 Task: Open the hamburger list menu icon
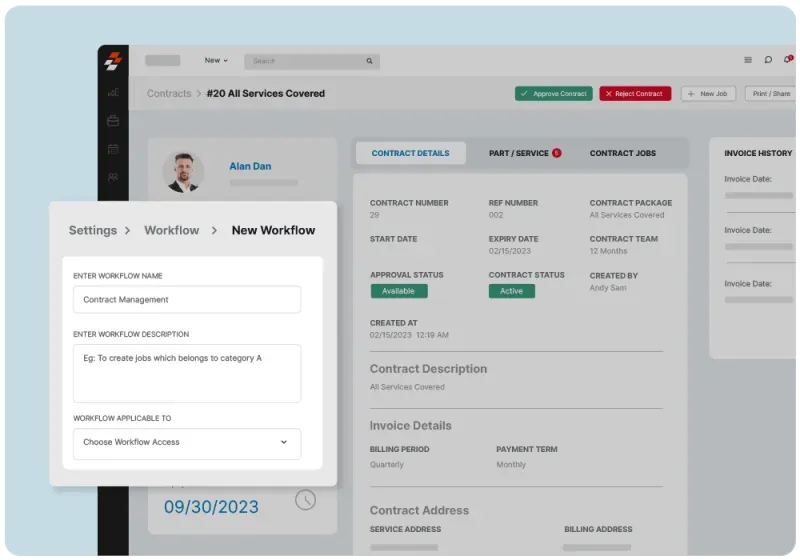(747, 60)
